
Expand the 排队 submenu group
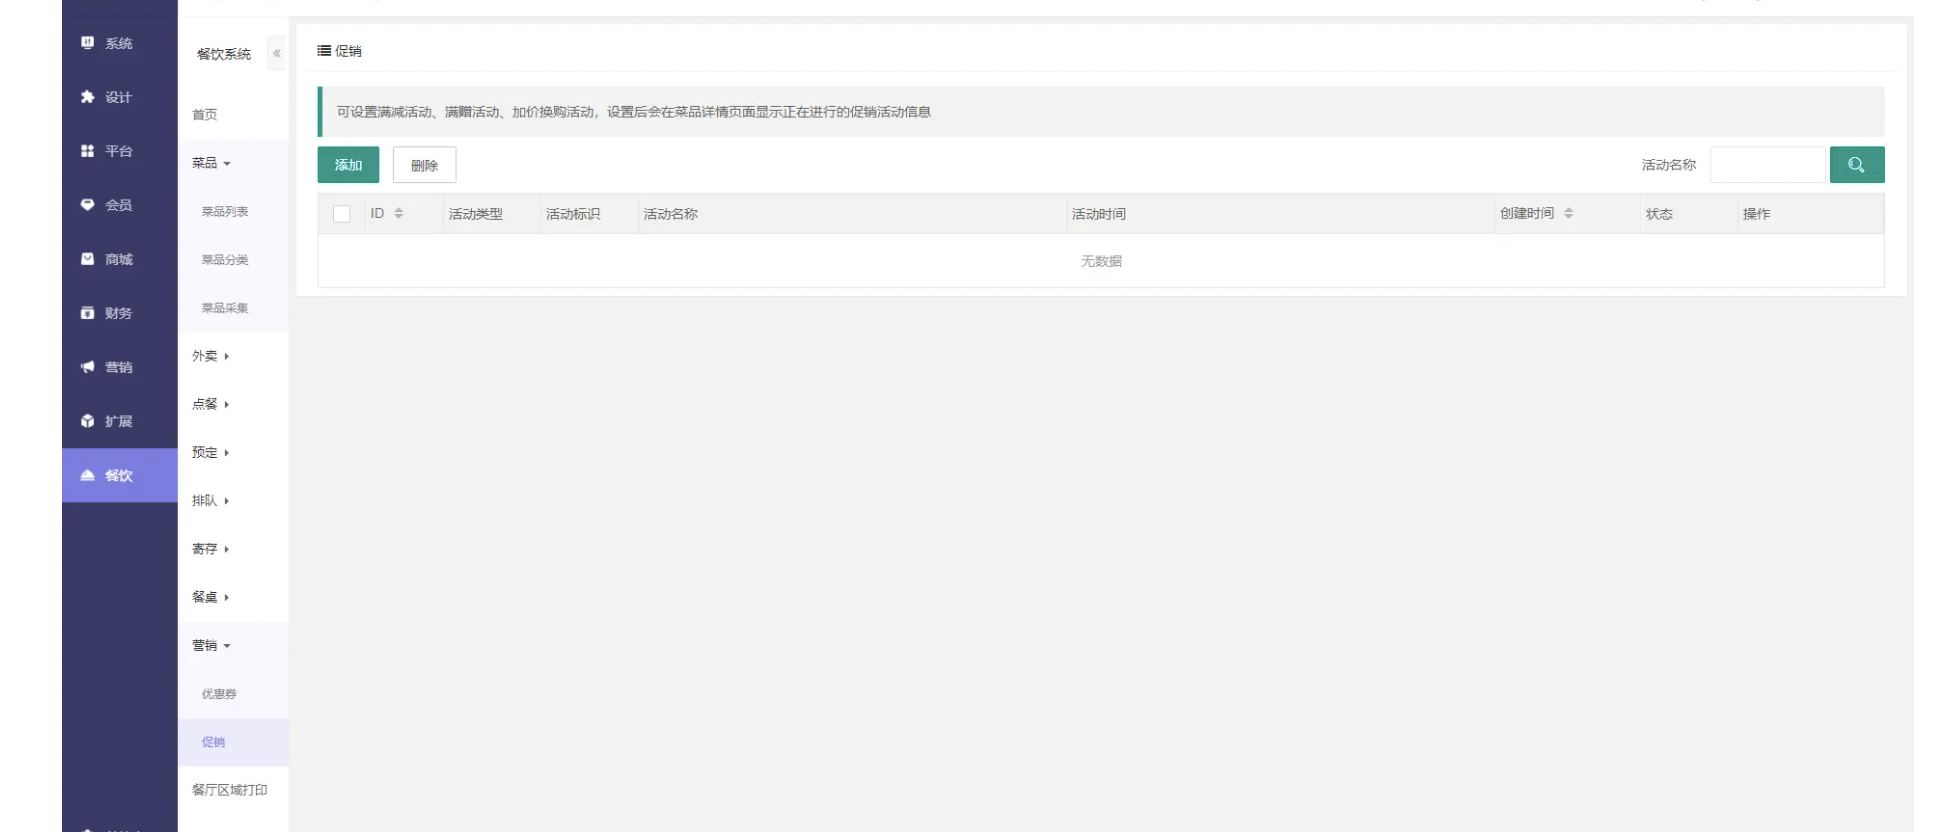pyautogui.click(x=211, y=500)
